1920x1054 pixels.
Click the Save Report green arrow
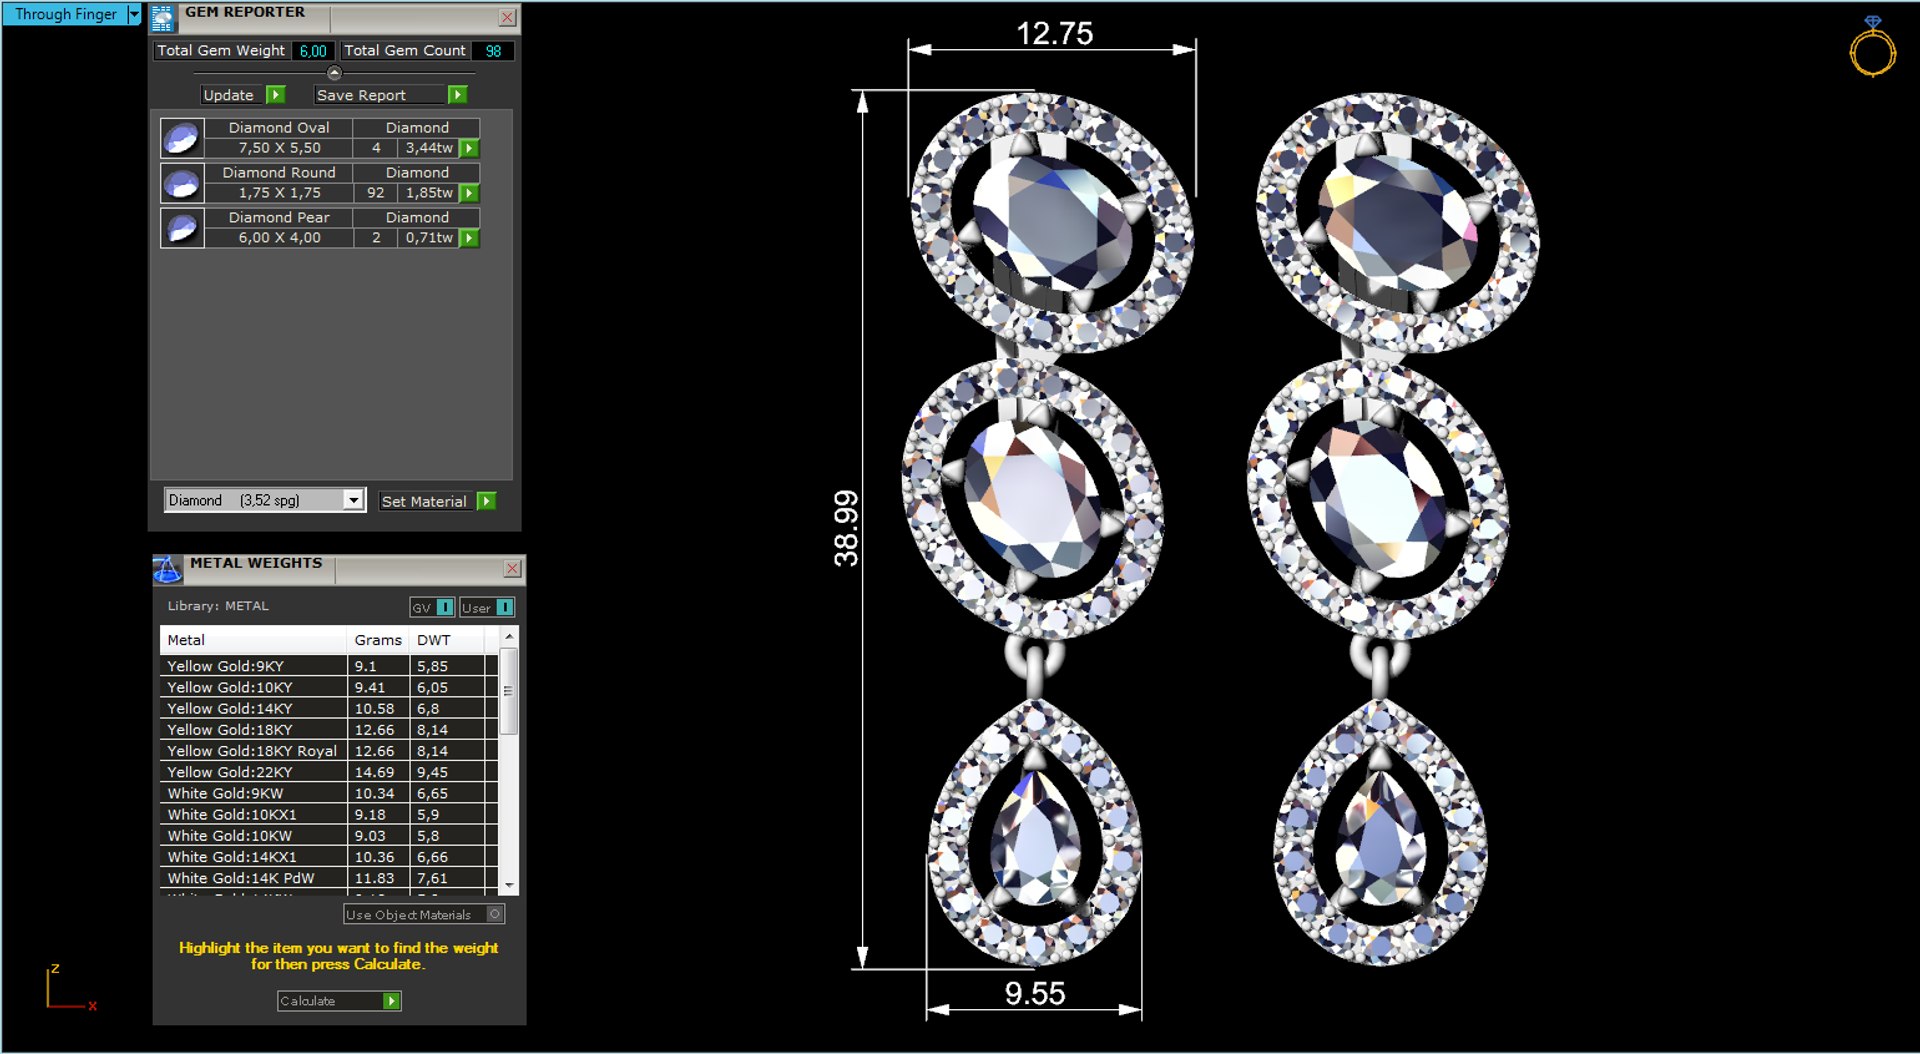(x=457, y=95)
